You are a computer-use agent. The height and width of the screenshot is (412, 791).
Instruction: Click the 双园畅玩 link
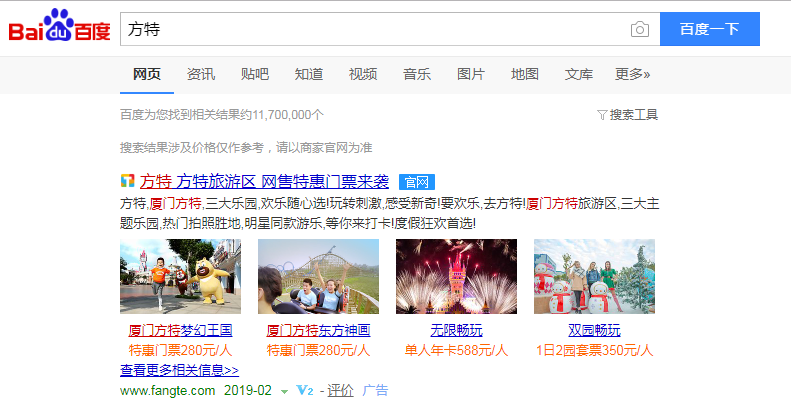pos(594,330)
